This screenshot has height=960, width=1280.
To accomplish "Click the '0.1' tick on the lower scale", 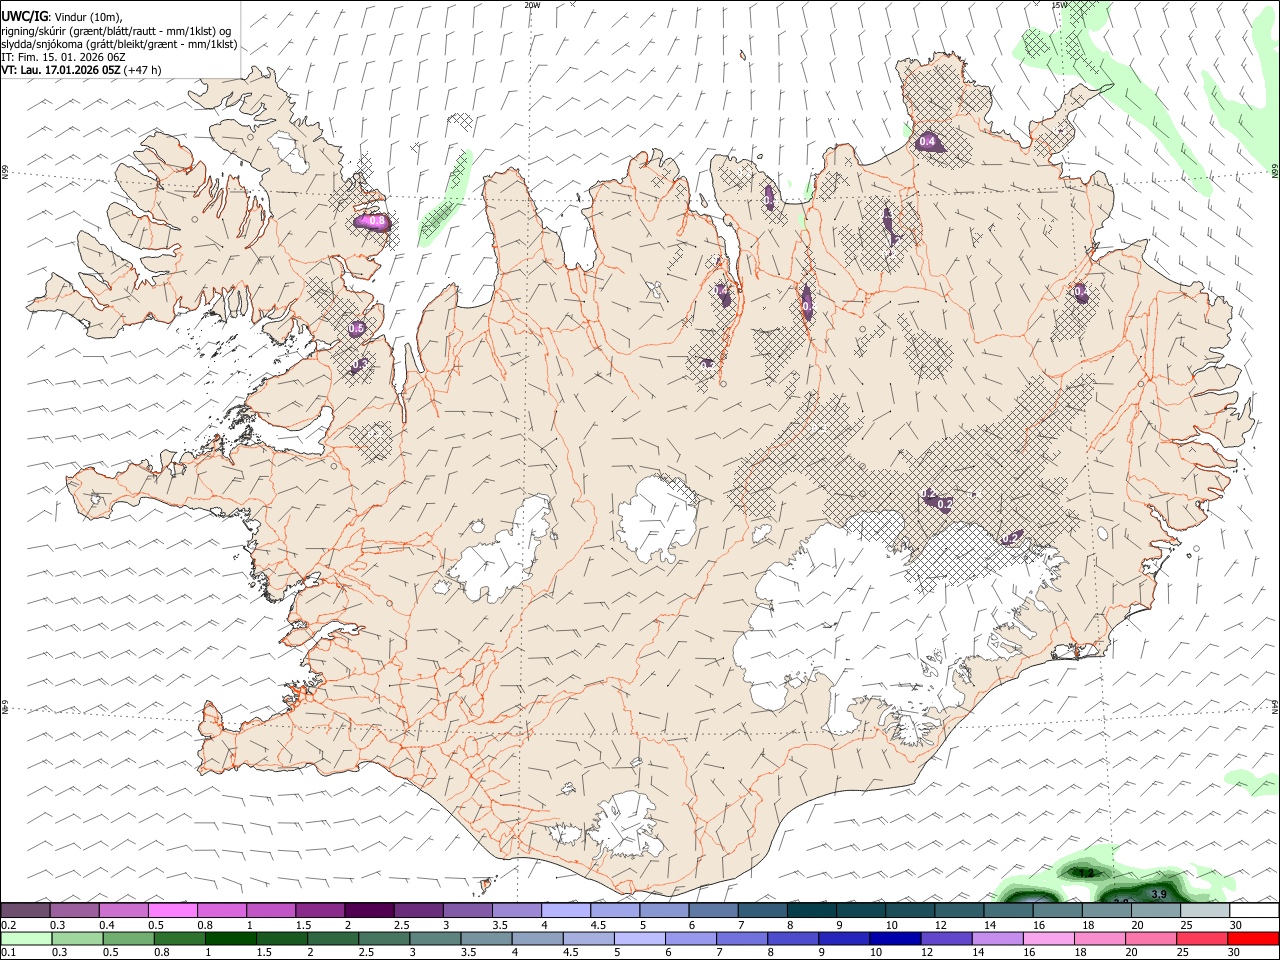I will pyautogui.click(x=8, y=952).
